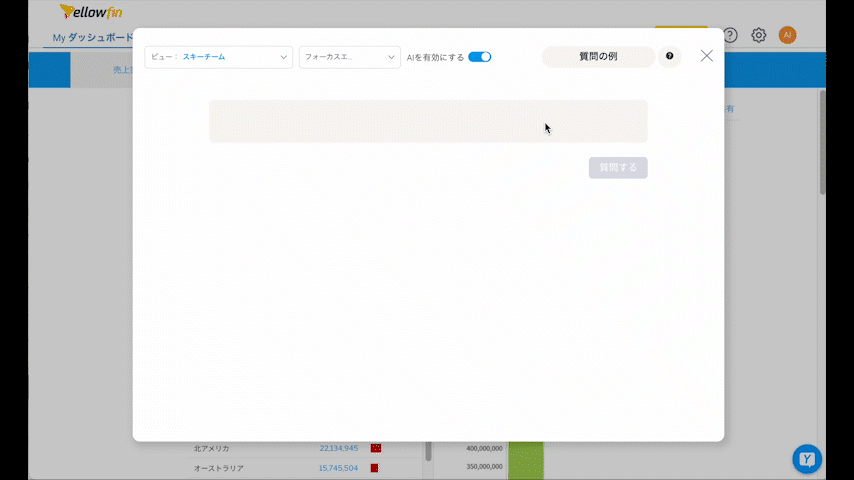
Task: Click red indicator beside Australia row
Action: (376, 468)
